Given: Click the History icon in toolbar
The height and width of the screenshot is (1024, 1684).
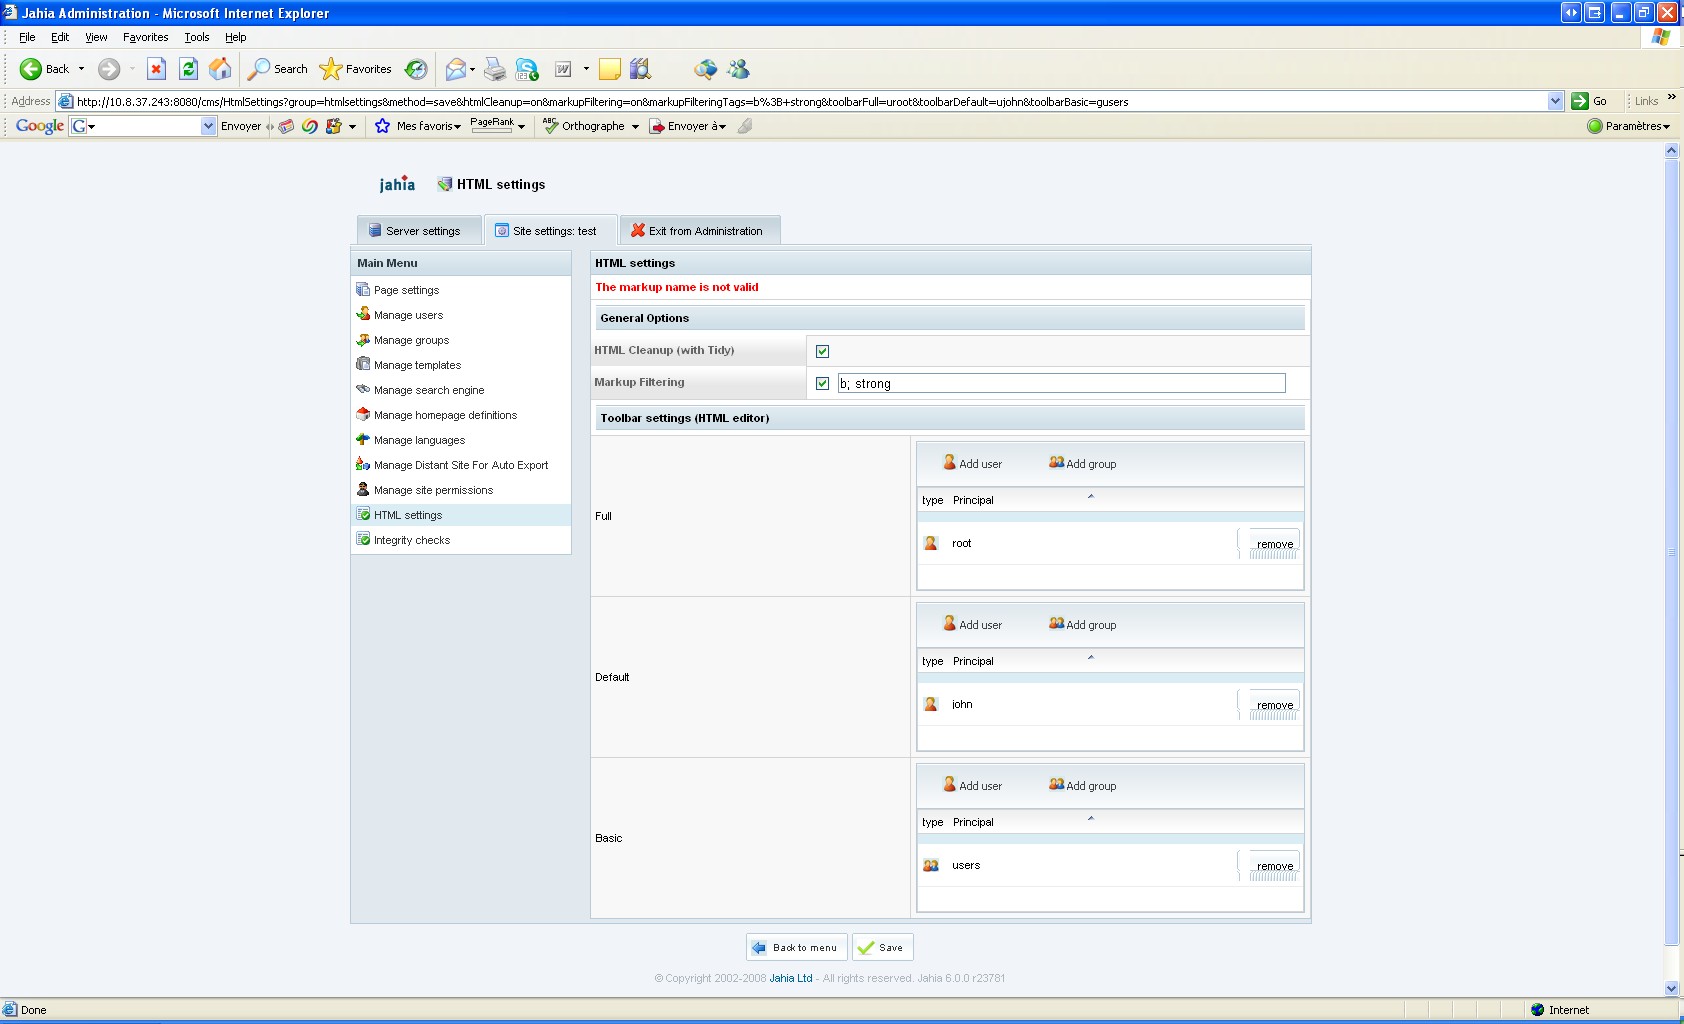Looking at the screenshot, I should point(416,69).
